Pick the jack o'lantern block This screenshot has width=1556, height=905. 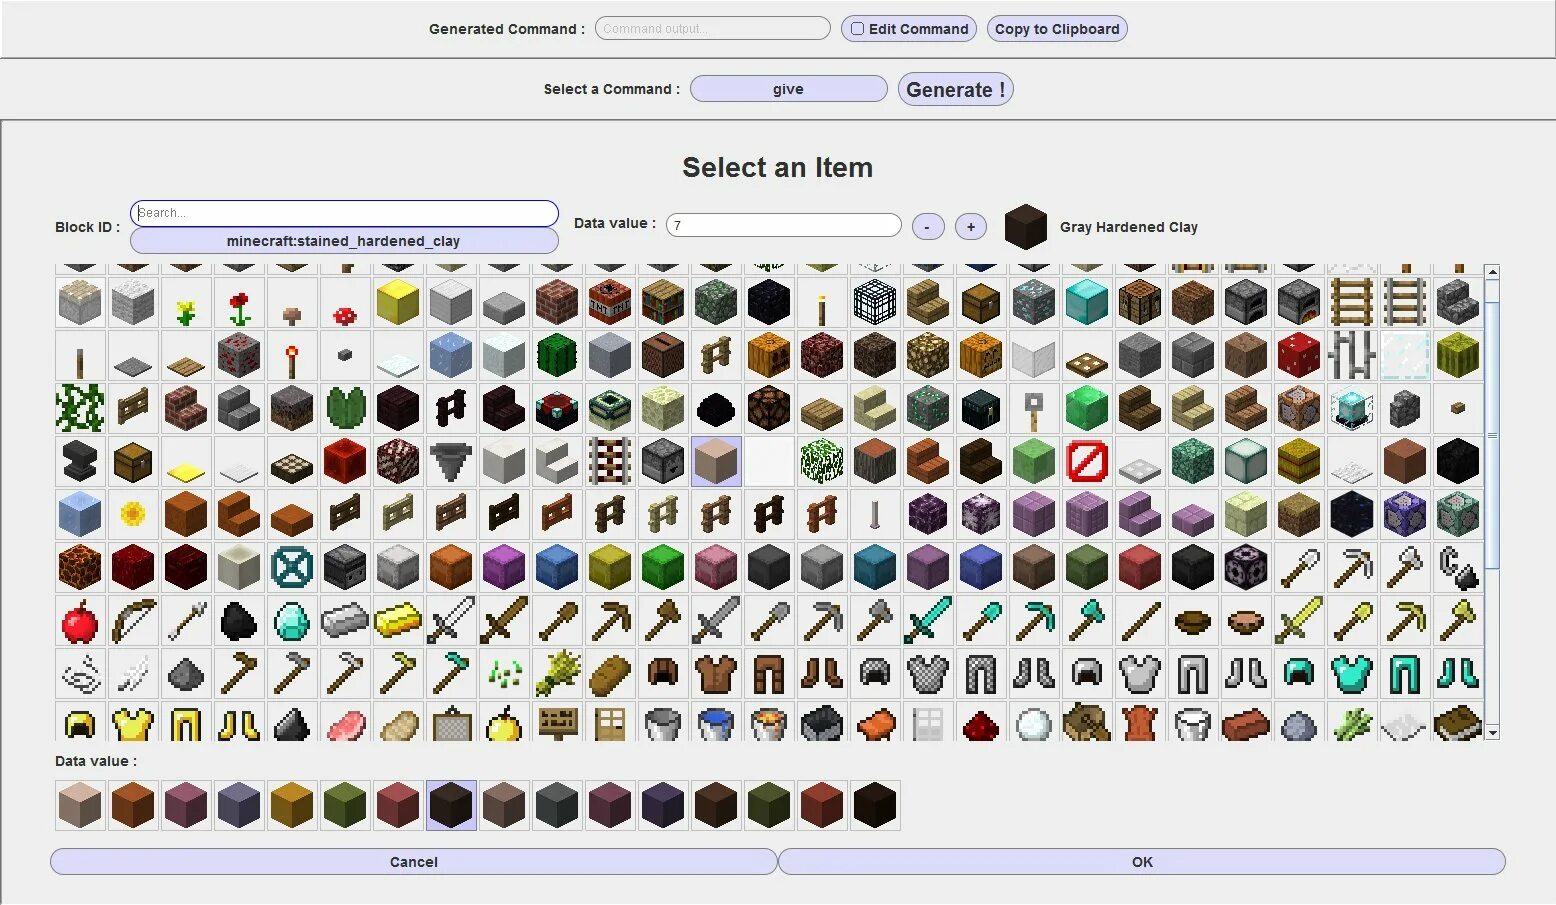click(981, 355)
